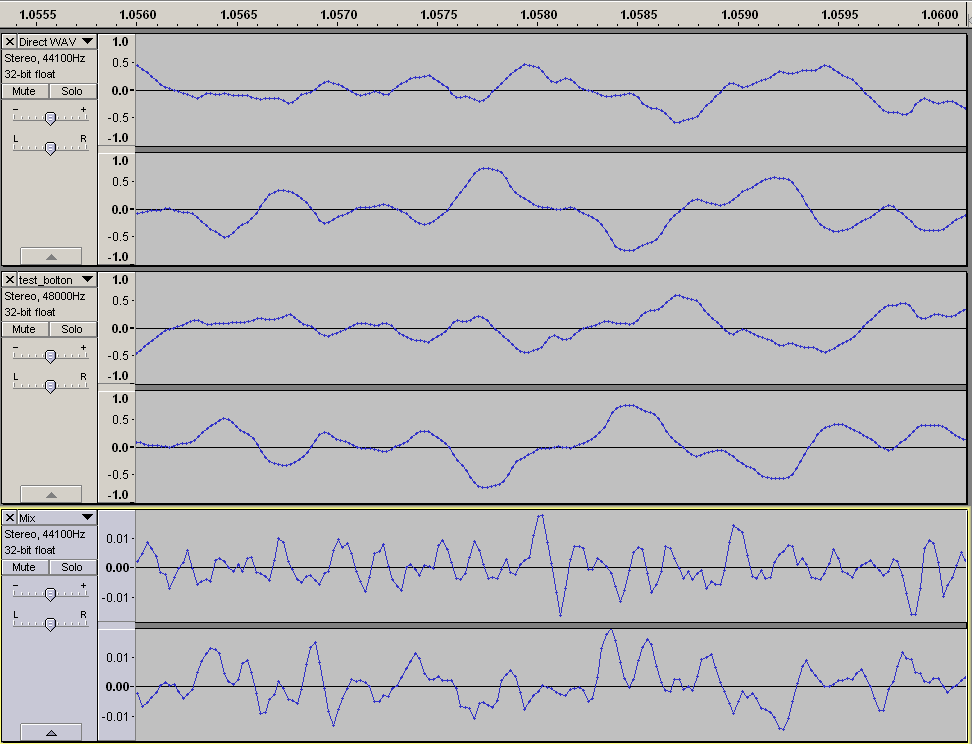This screenshot has height=744, width=972.
Task: Click the plus end of test_bolton gain
Action: (84, 347)
